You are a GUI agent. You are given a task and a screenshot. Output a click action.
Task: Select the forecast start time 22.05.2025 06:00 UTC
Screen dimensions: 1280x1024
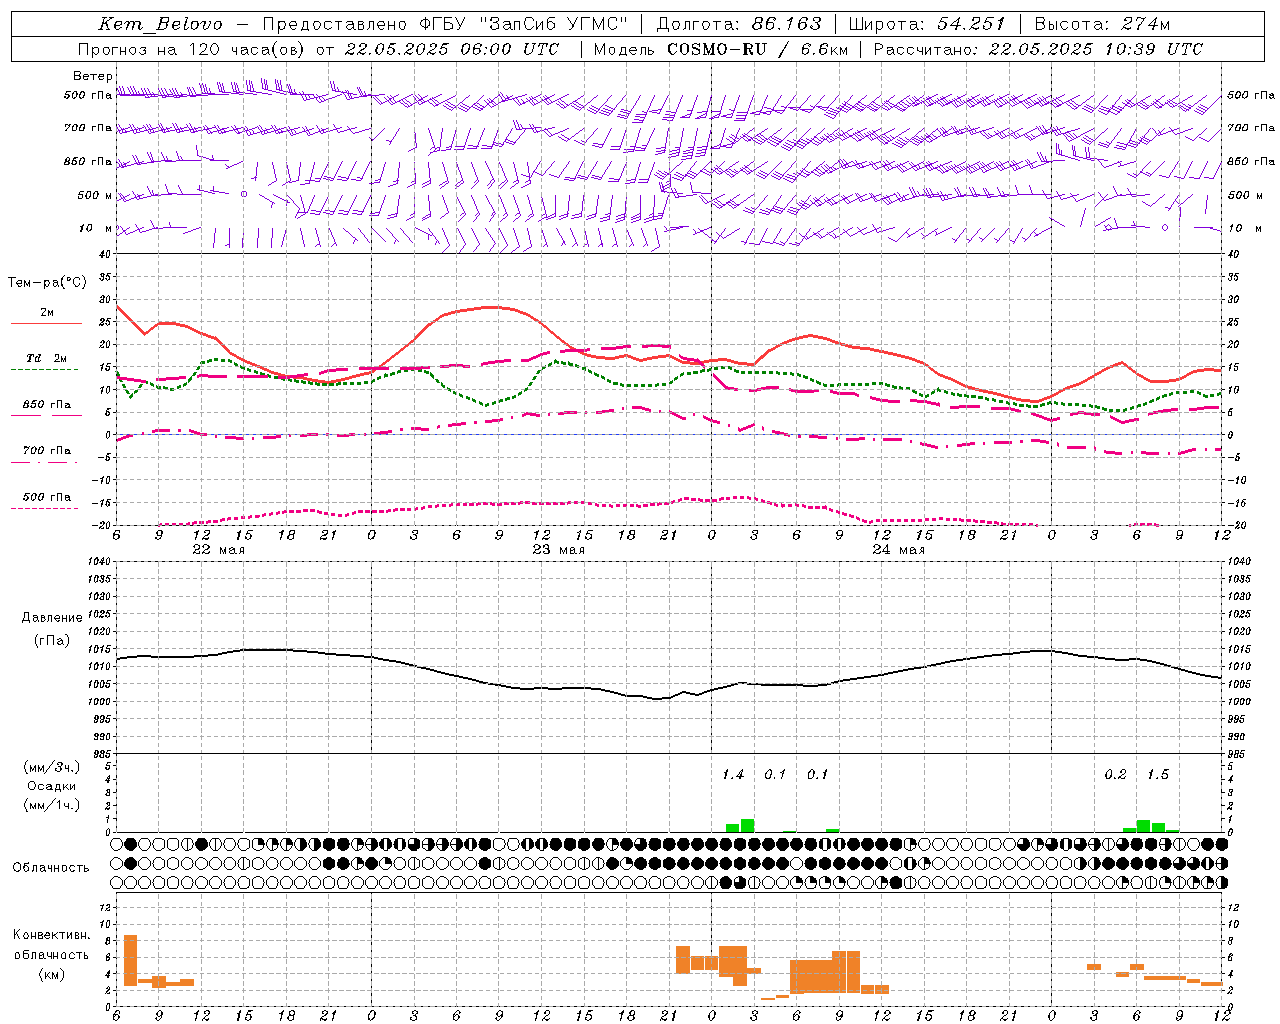[452, 49]
